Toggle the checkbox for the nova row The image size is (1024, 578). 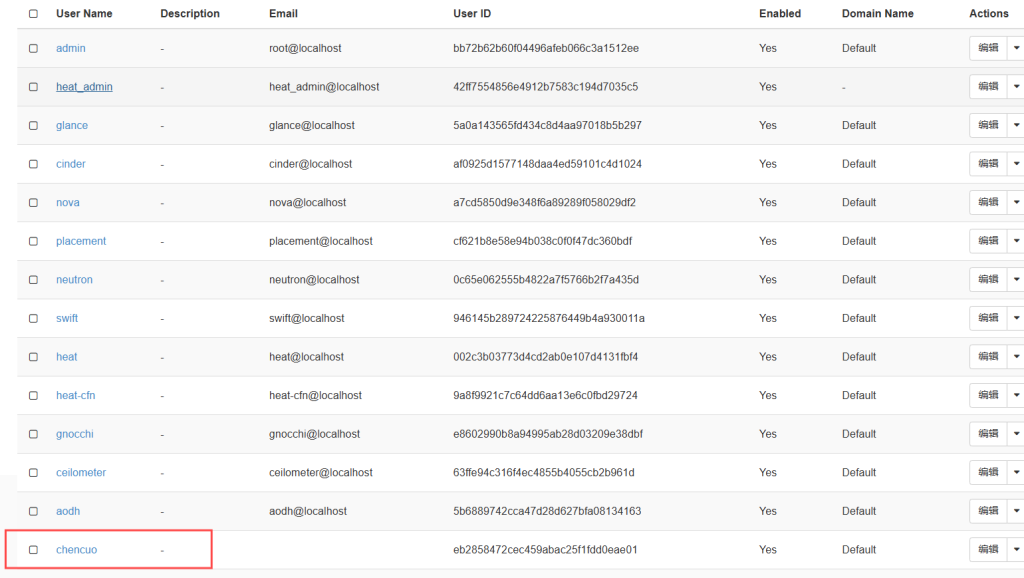[33, 203]
